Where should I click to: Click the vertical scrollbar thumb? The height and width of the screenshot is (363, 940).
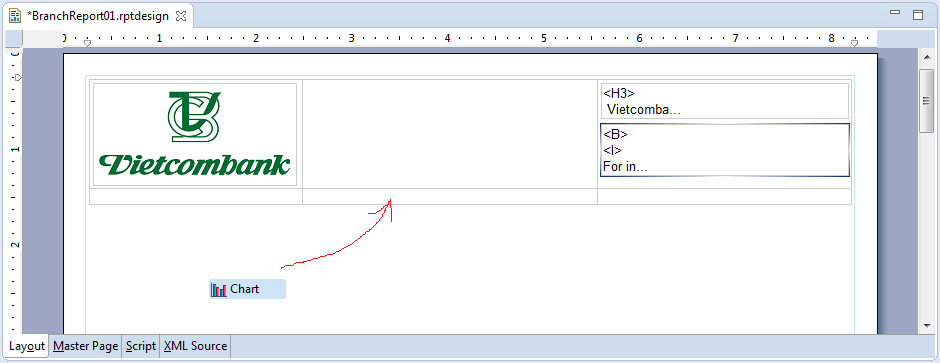[926, 100]
